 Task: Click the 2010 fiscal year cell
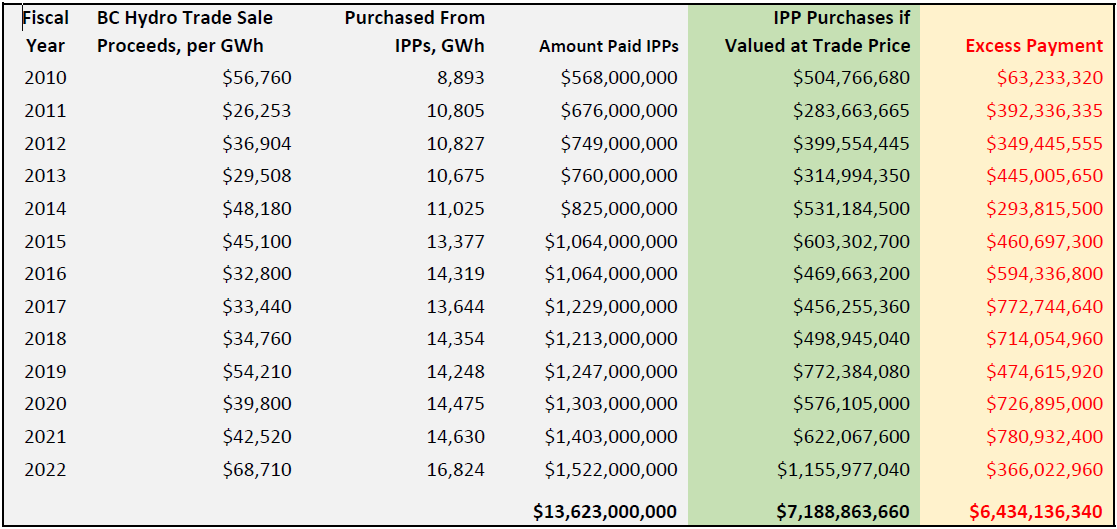click(x=45, y=78)
